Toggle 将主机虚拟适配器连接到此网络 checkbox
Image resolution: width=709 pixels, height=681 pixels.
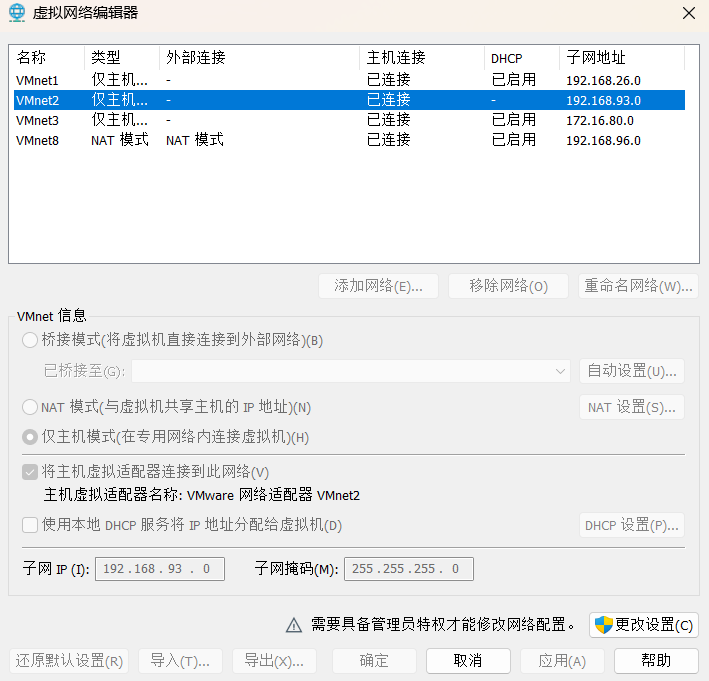(30, 473)
